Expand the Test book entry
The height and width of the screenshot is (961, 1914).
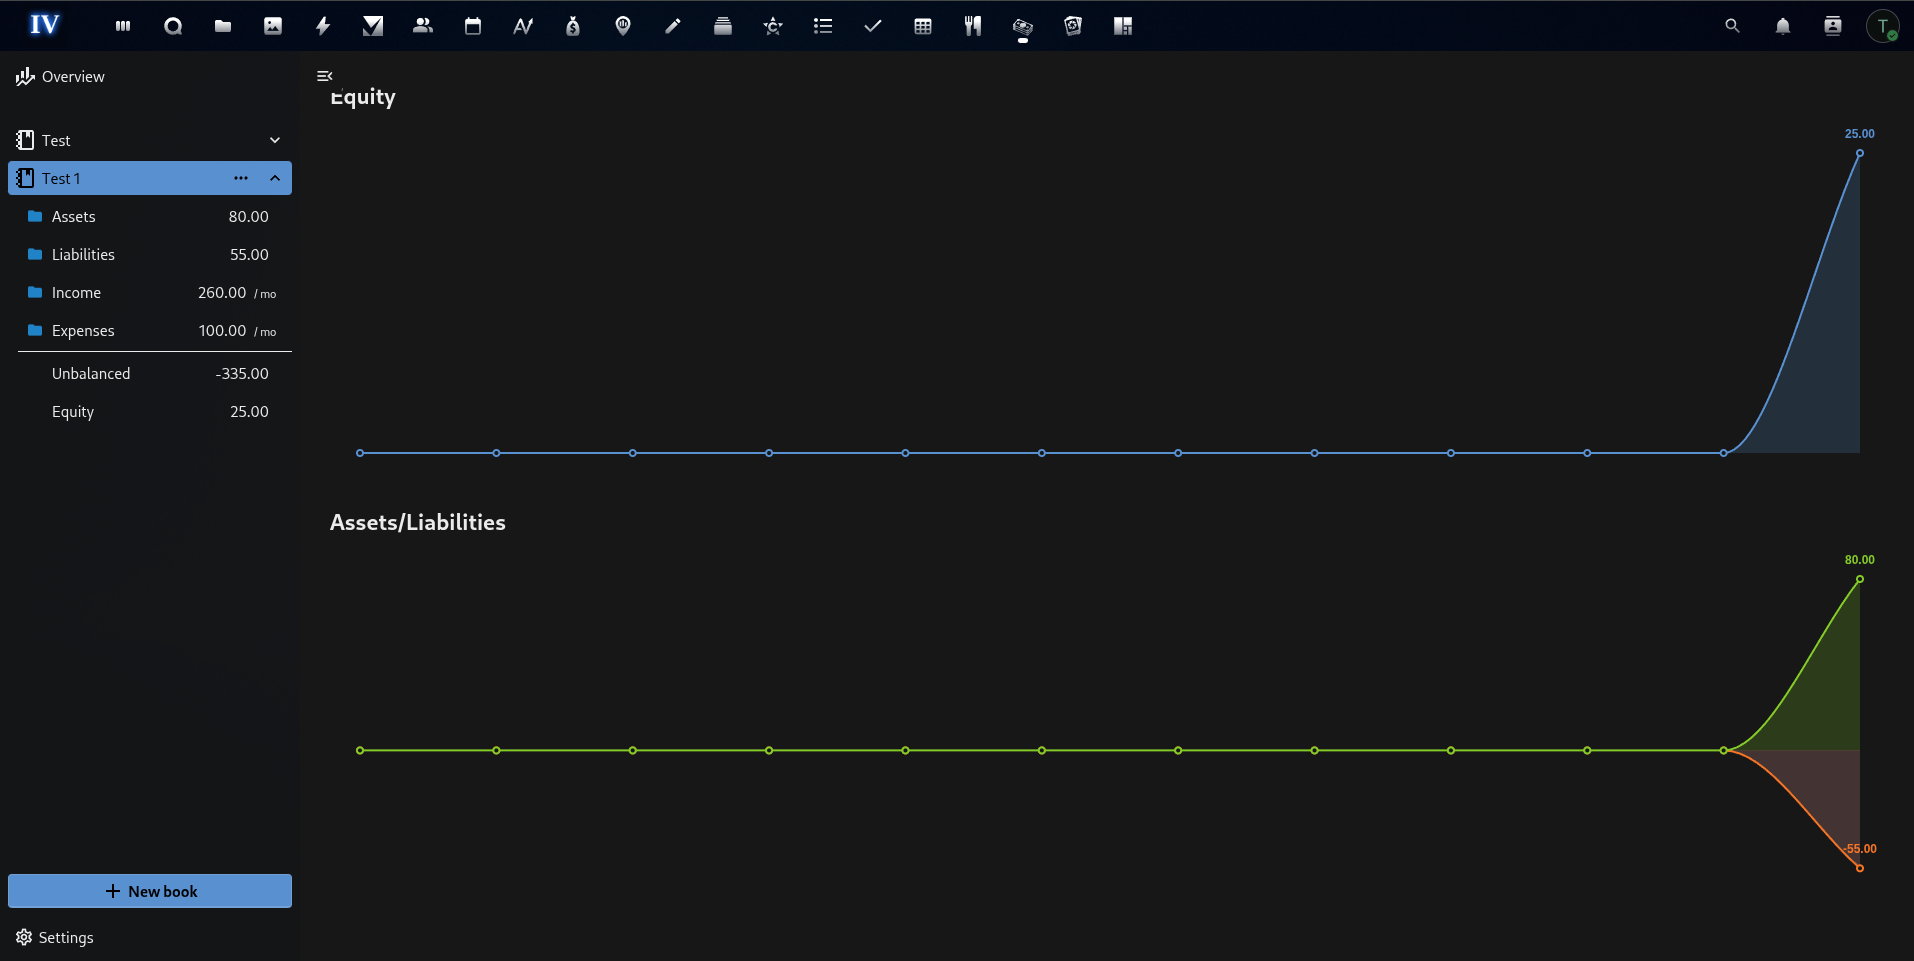coord(275,140)
